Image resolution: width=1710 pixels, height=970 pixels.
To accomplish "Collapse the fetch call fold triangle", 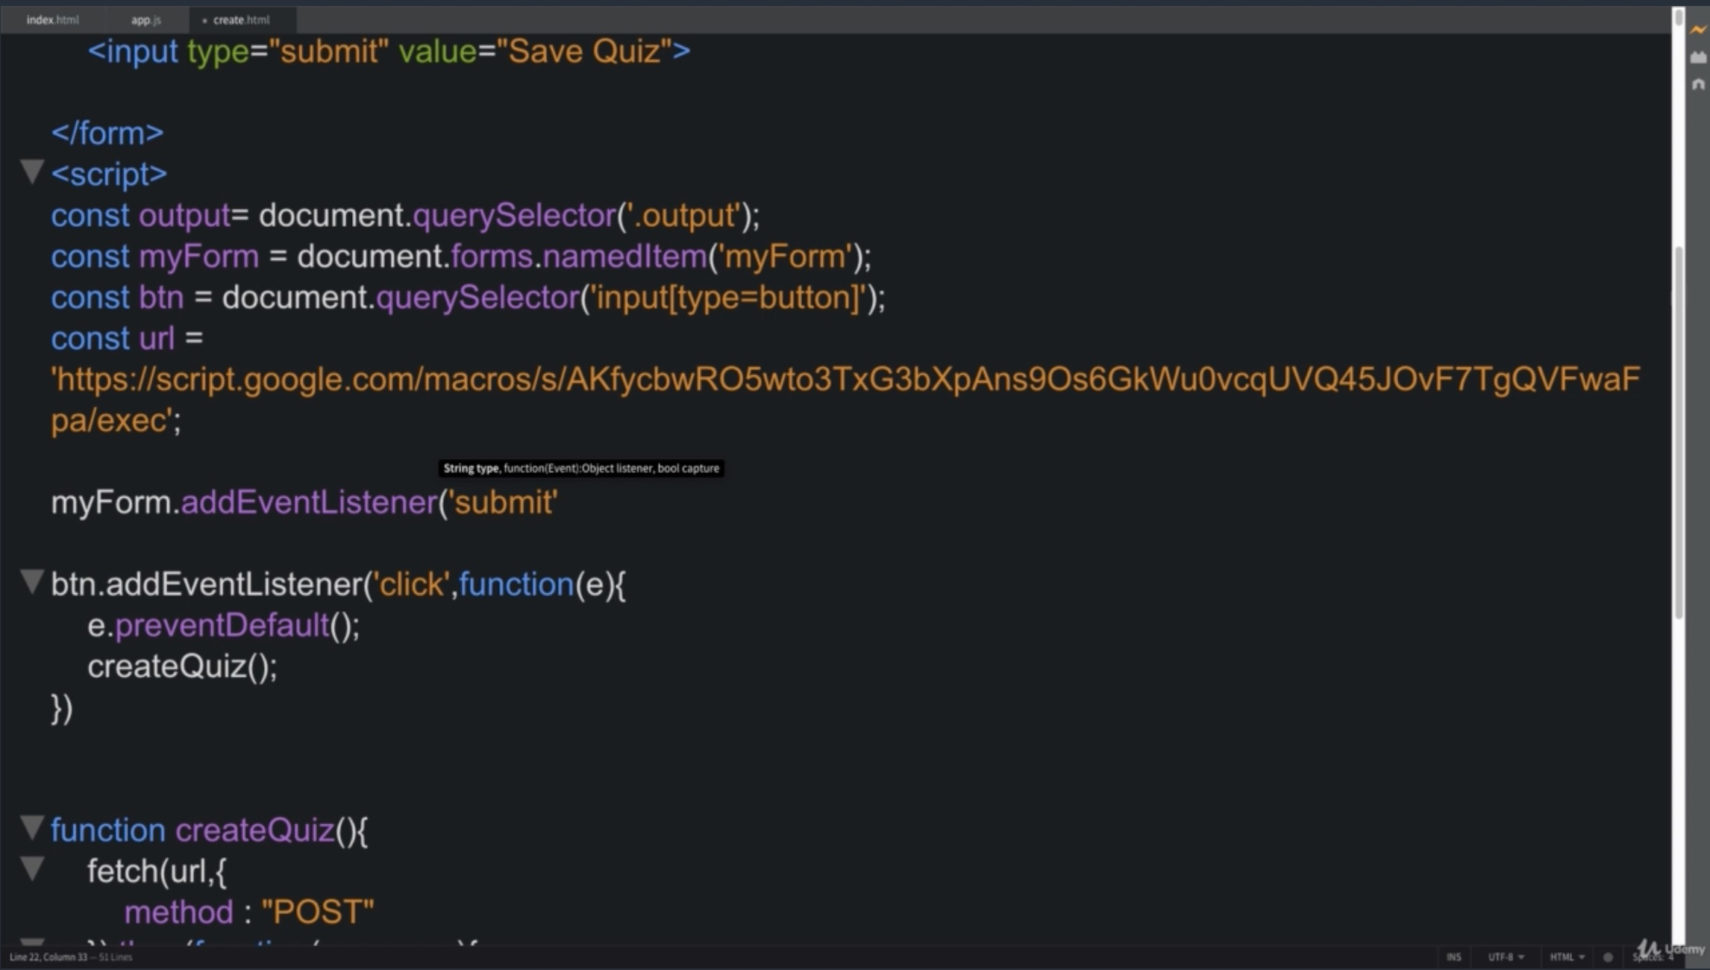I will coord(31,870).
